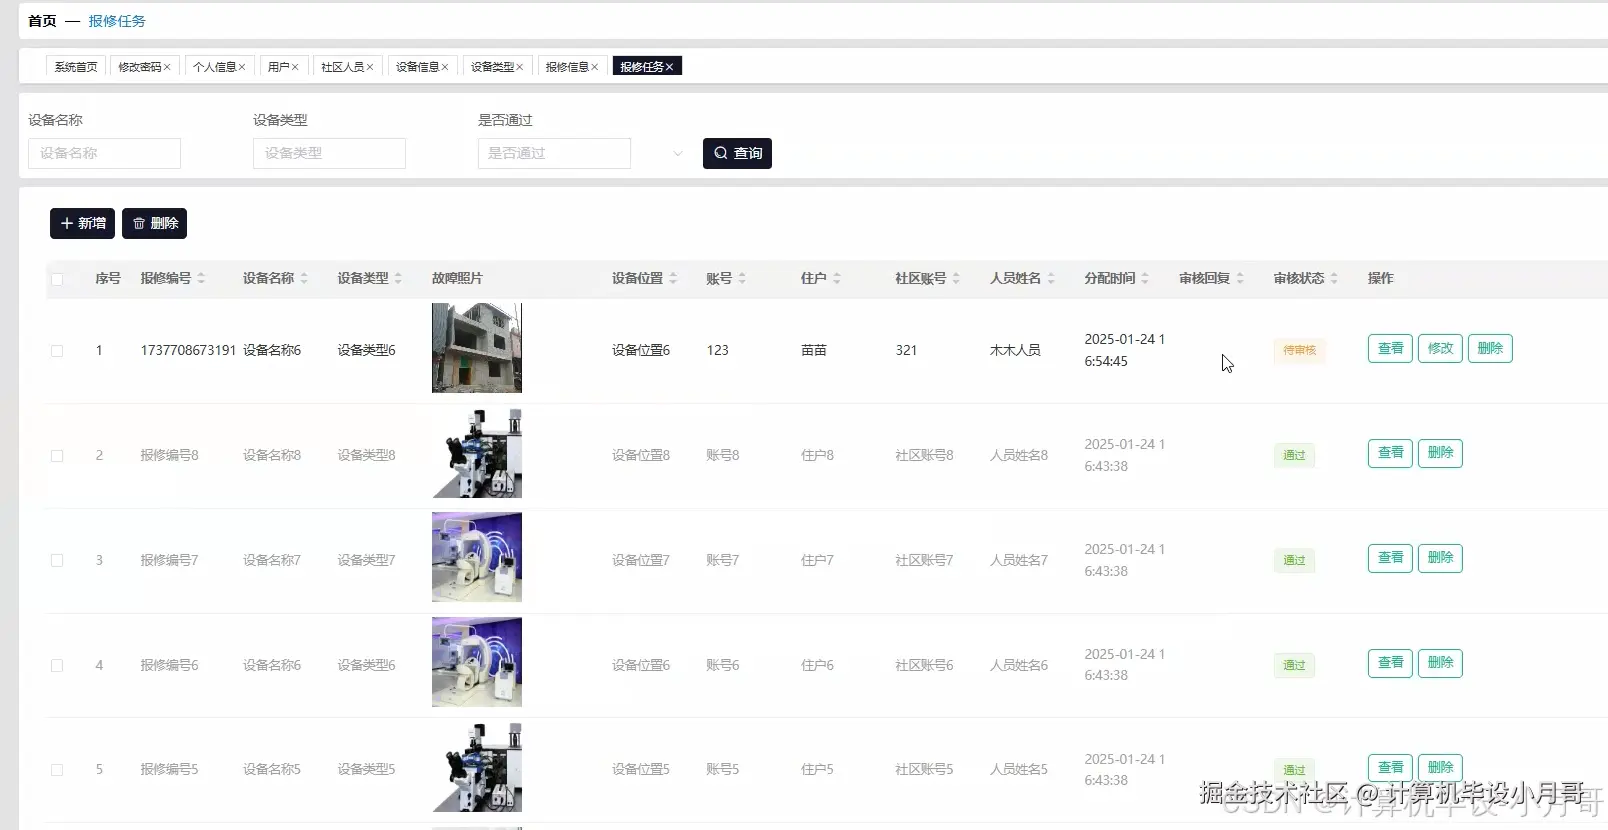Go to 首页 breadcrumb link
This screenshot has height=830, width=1608.
[x=42, y=21]
